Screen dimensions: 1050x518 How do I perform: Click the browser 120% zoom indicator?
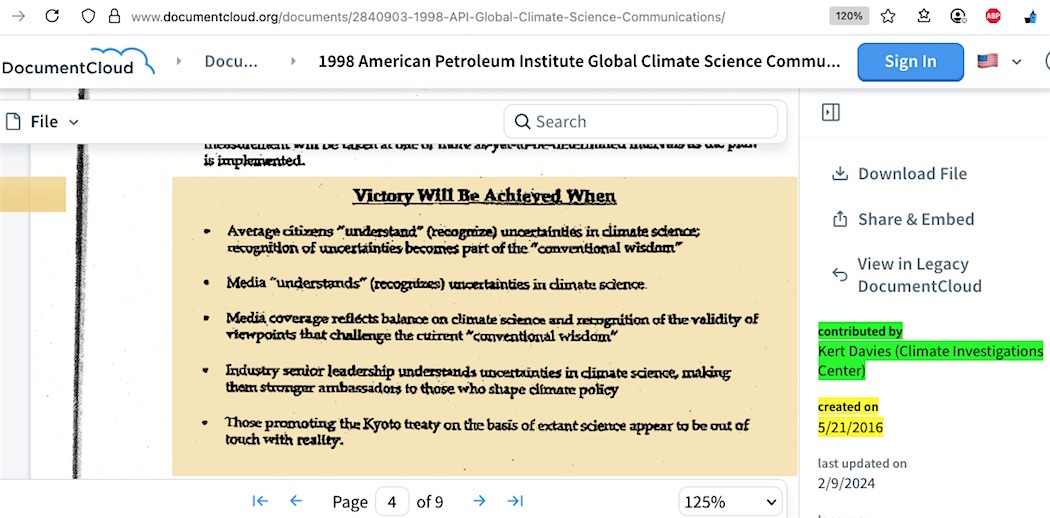click(x=849, y=16)
